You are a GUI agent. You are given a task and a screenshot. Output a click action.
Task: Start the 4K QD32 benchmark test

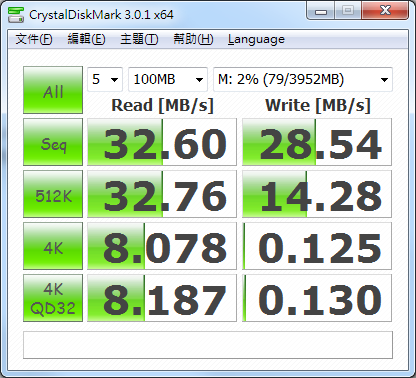(53, 298)
